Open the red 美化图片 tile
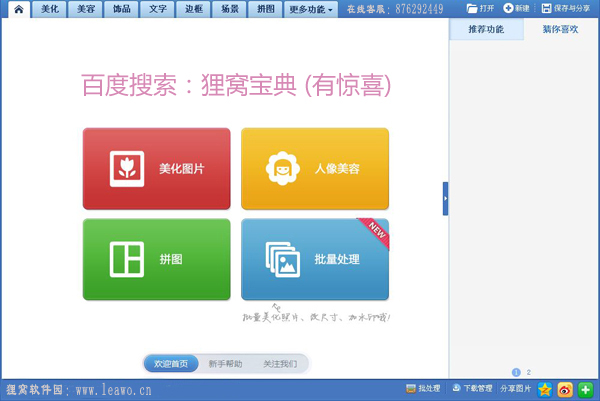Image resolution: width=600 pixels, height=401 pixels. pos(157,169)
